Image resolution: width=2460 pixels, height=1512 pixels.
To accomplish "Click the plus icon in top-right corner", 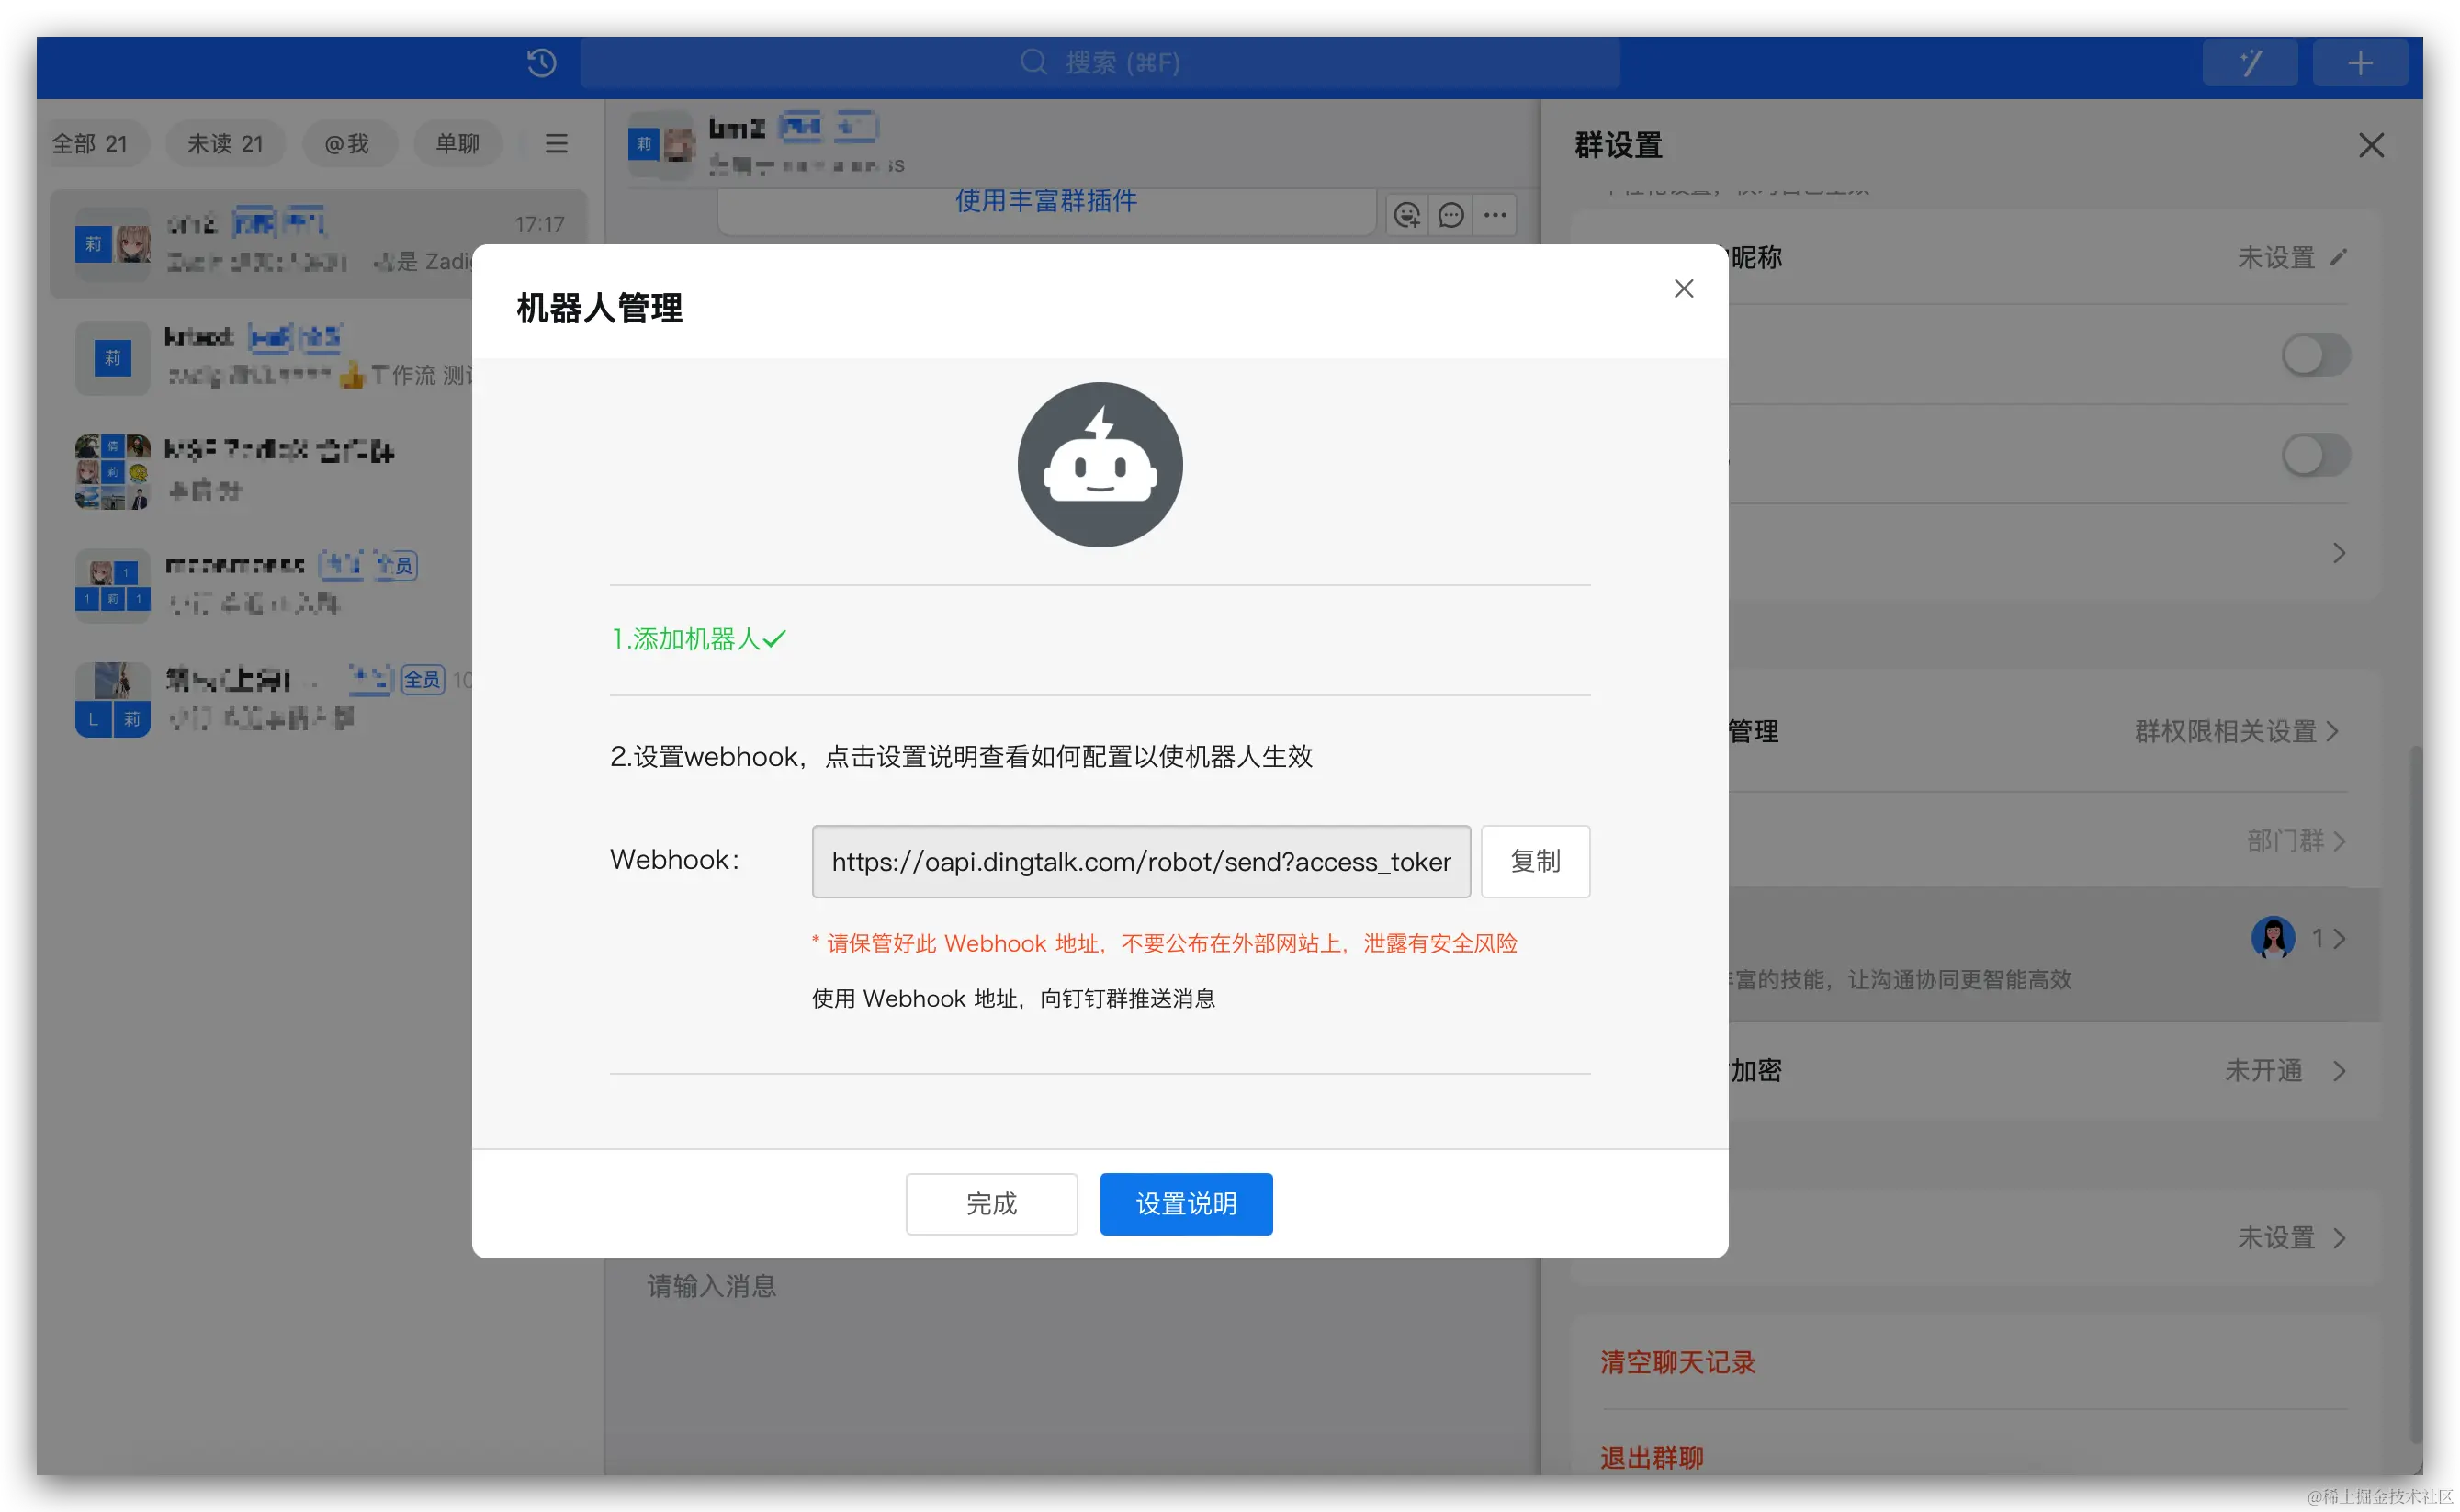I will (x=2360, y=63).
